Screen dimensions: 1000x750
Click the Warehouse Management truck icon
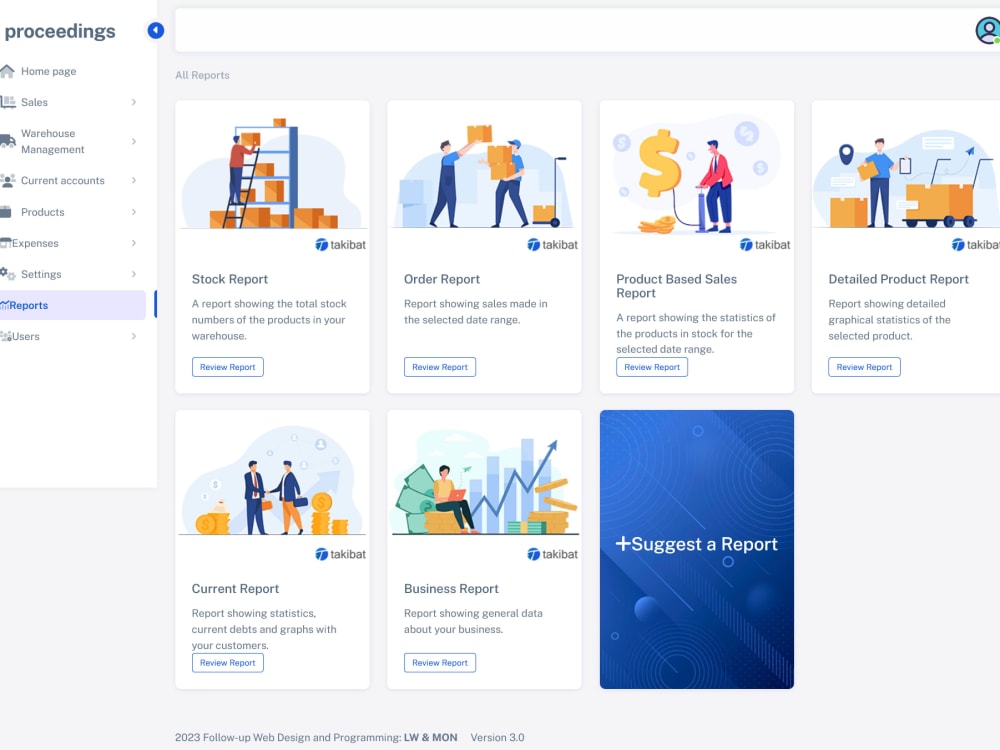(x=8, y=141)
